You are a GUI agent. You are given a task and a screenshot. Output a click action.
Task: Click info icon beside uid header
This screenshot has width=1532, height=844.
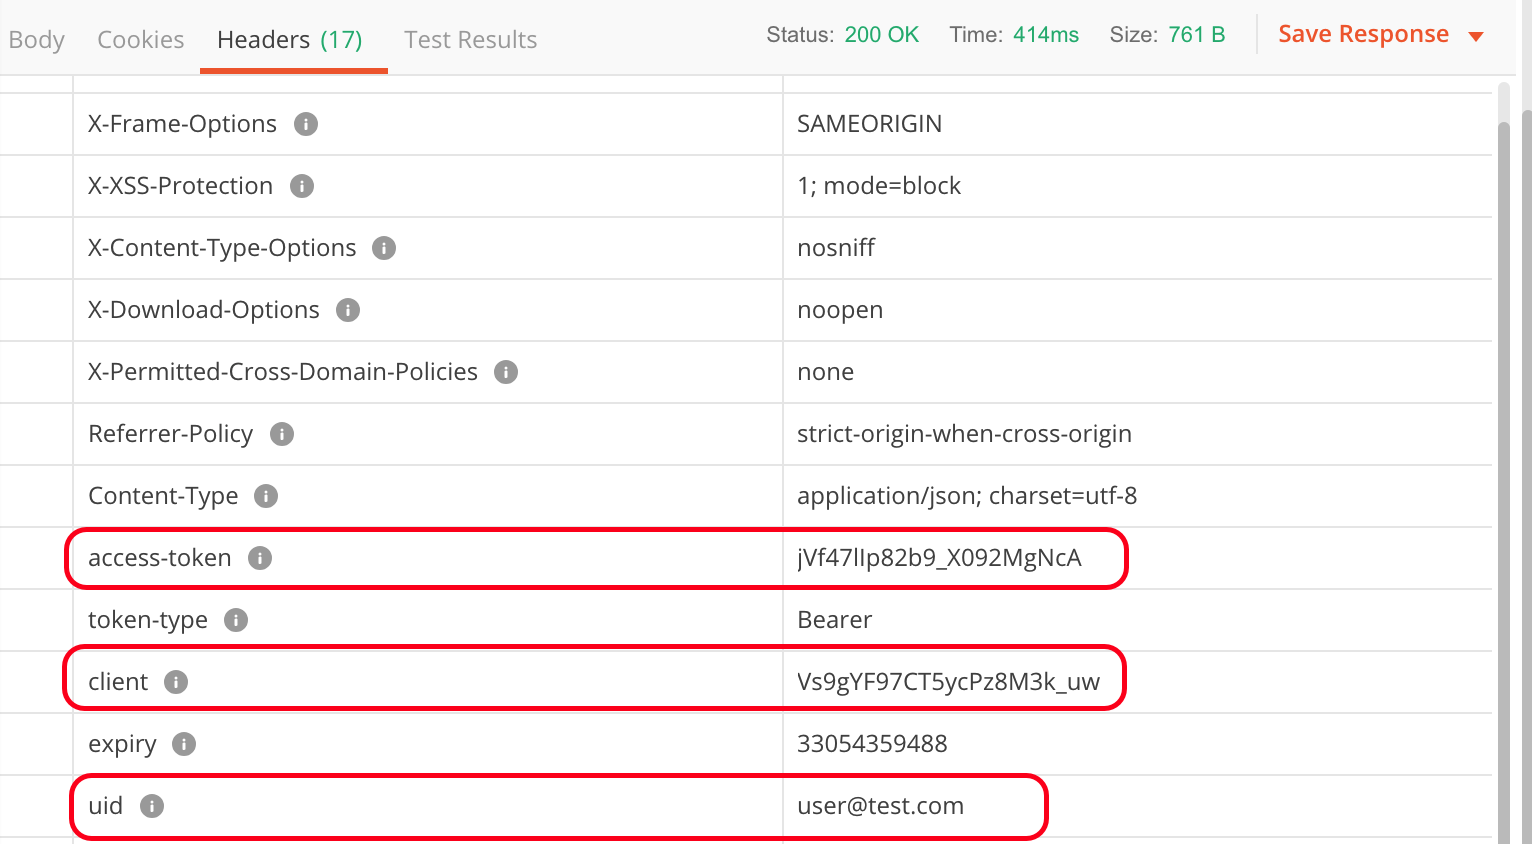tap(152, 806)
